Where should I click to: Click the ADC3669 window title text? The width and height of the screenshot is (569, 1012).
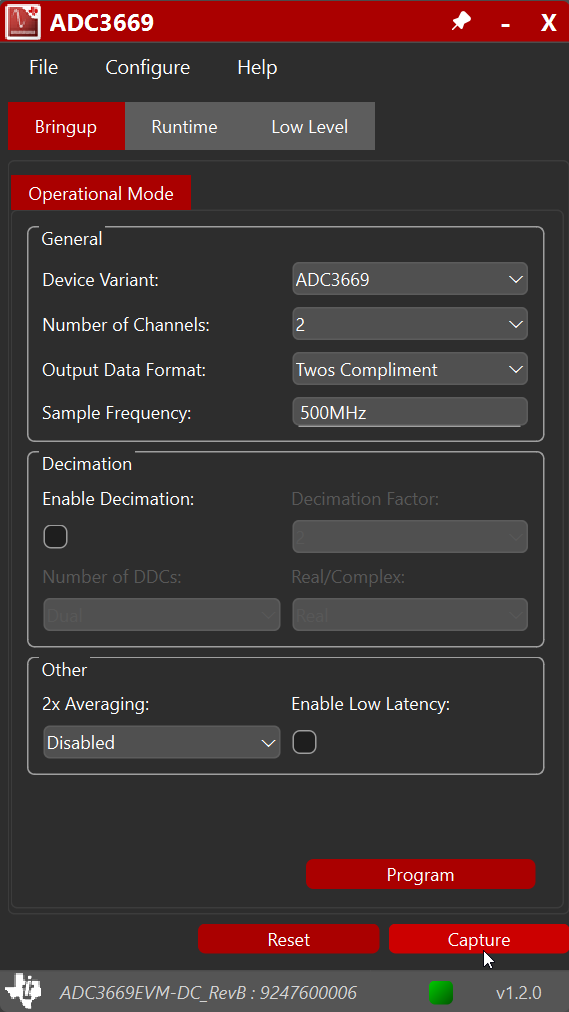click(x=102, y=23)
